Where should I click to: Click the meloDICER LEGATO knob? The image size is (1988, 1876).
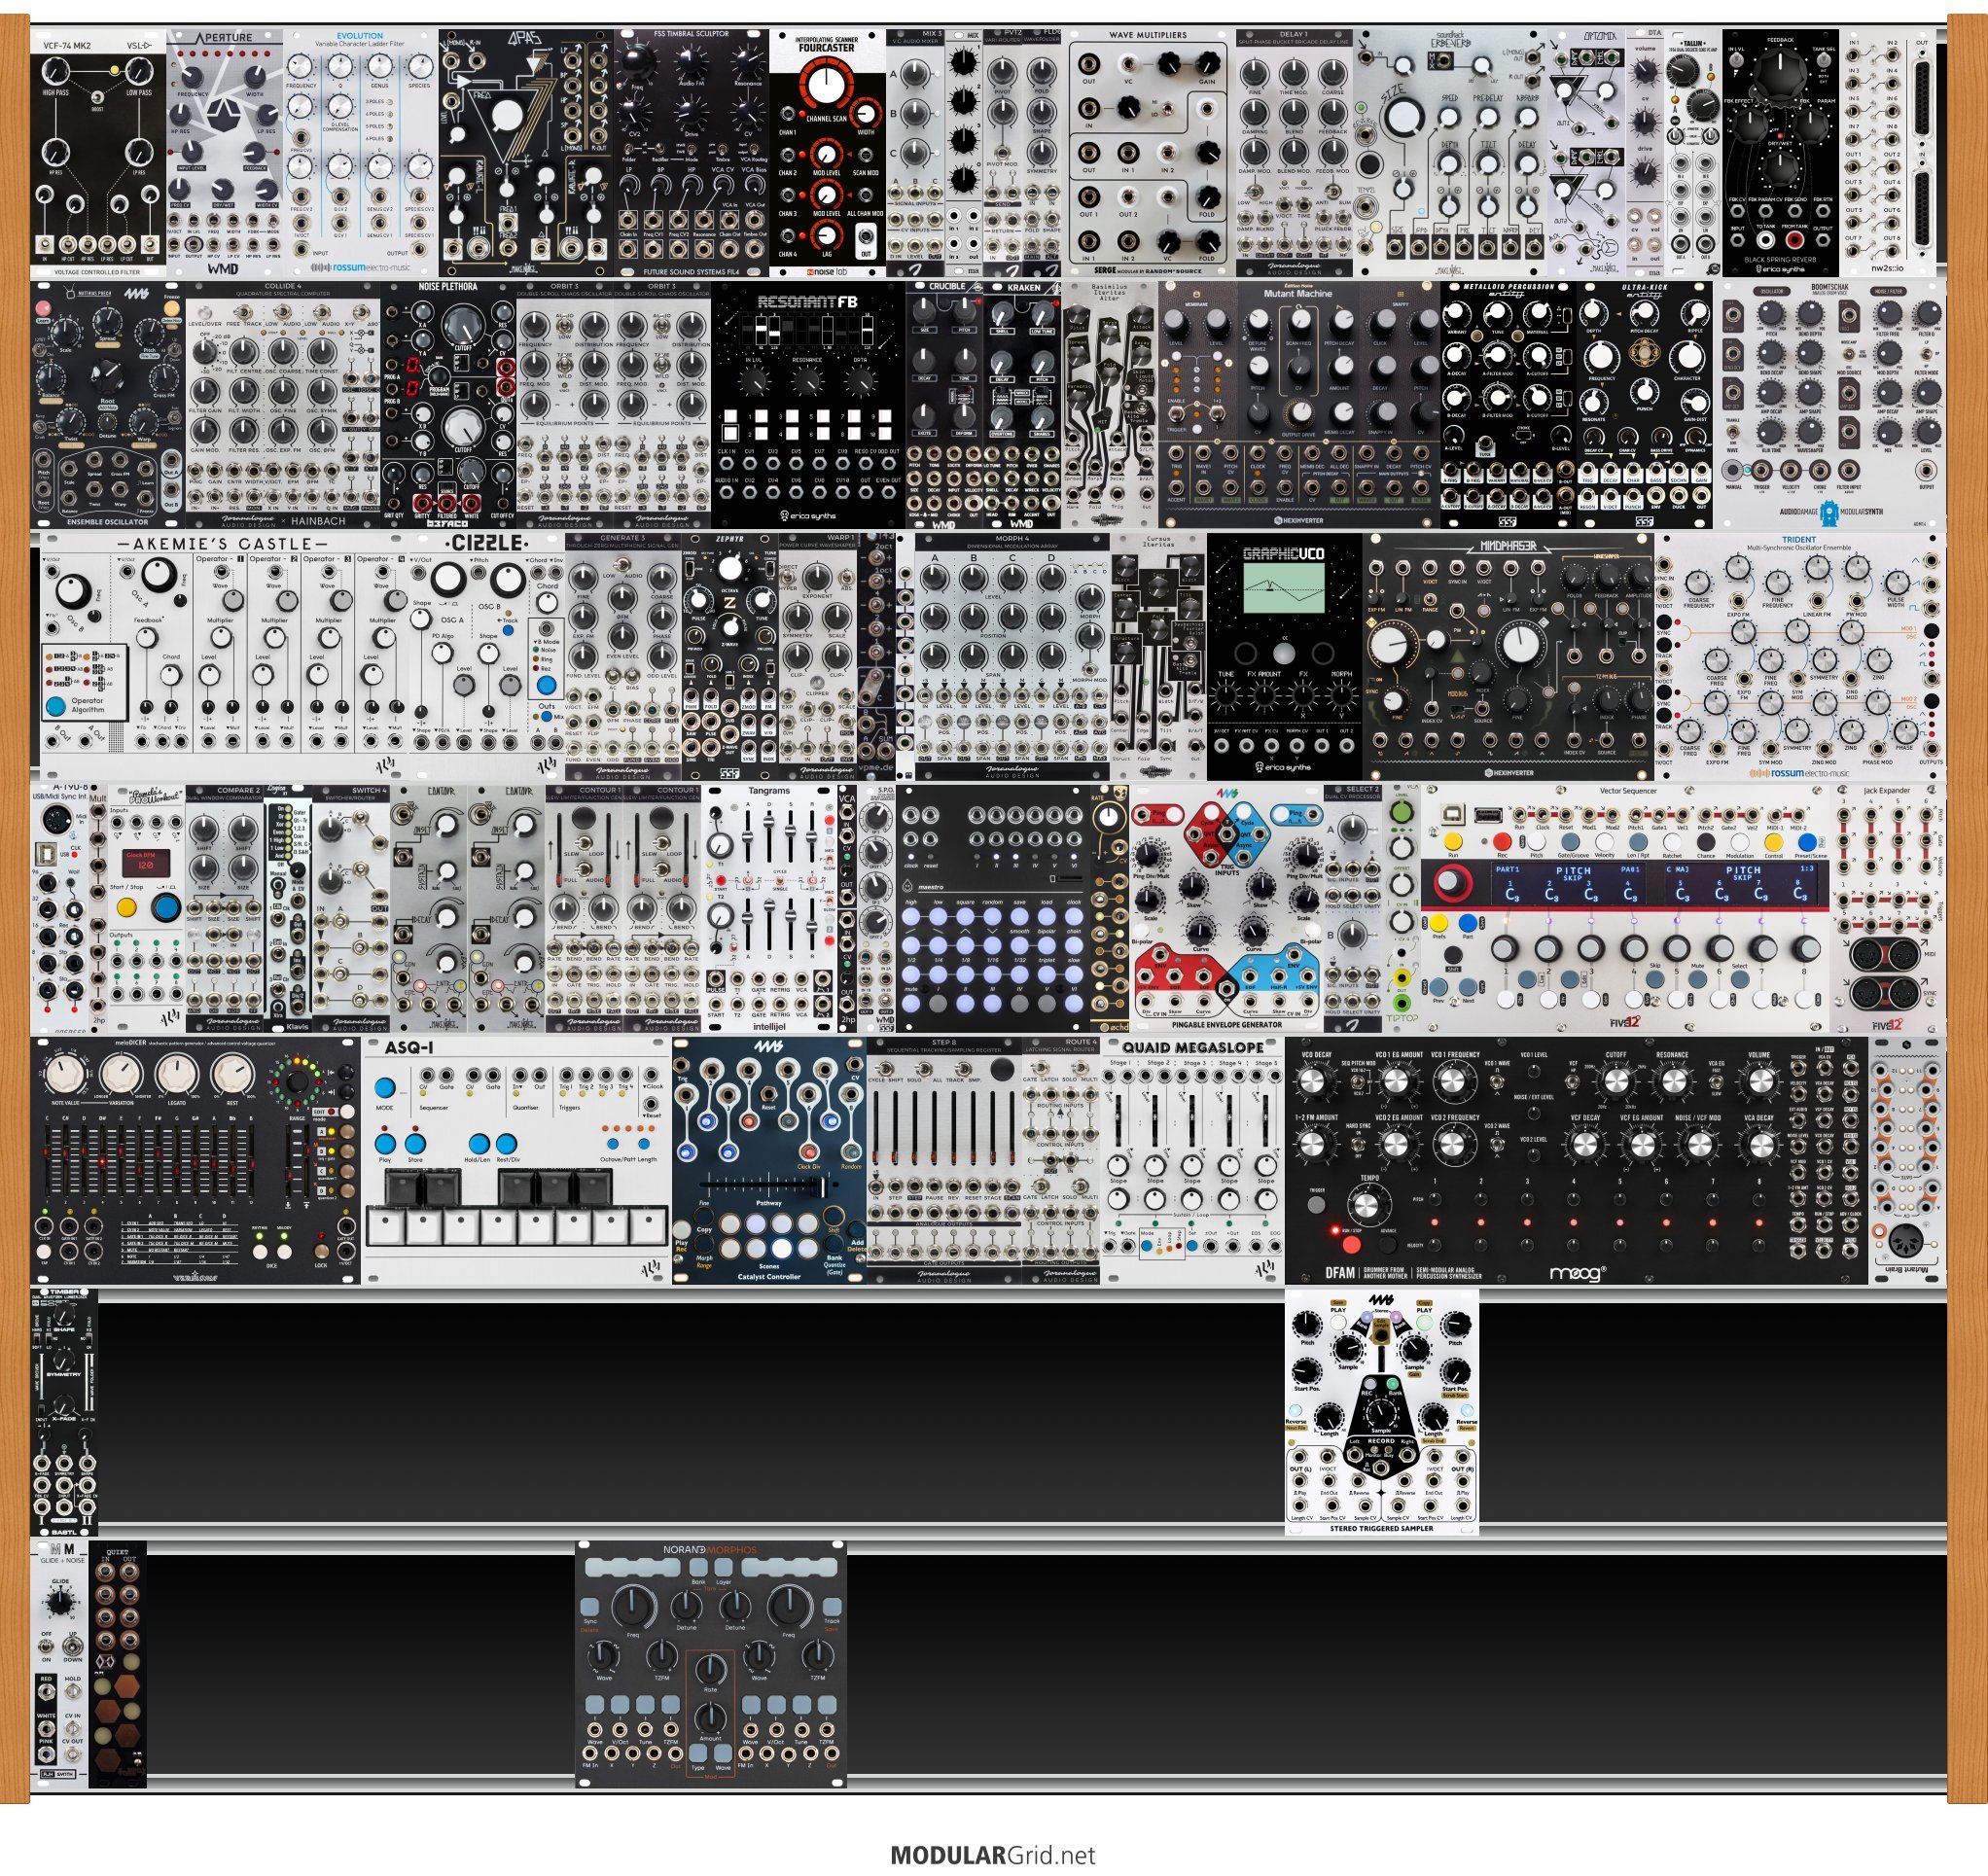[177, 1075]
